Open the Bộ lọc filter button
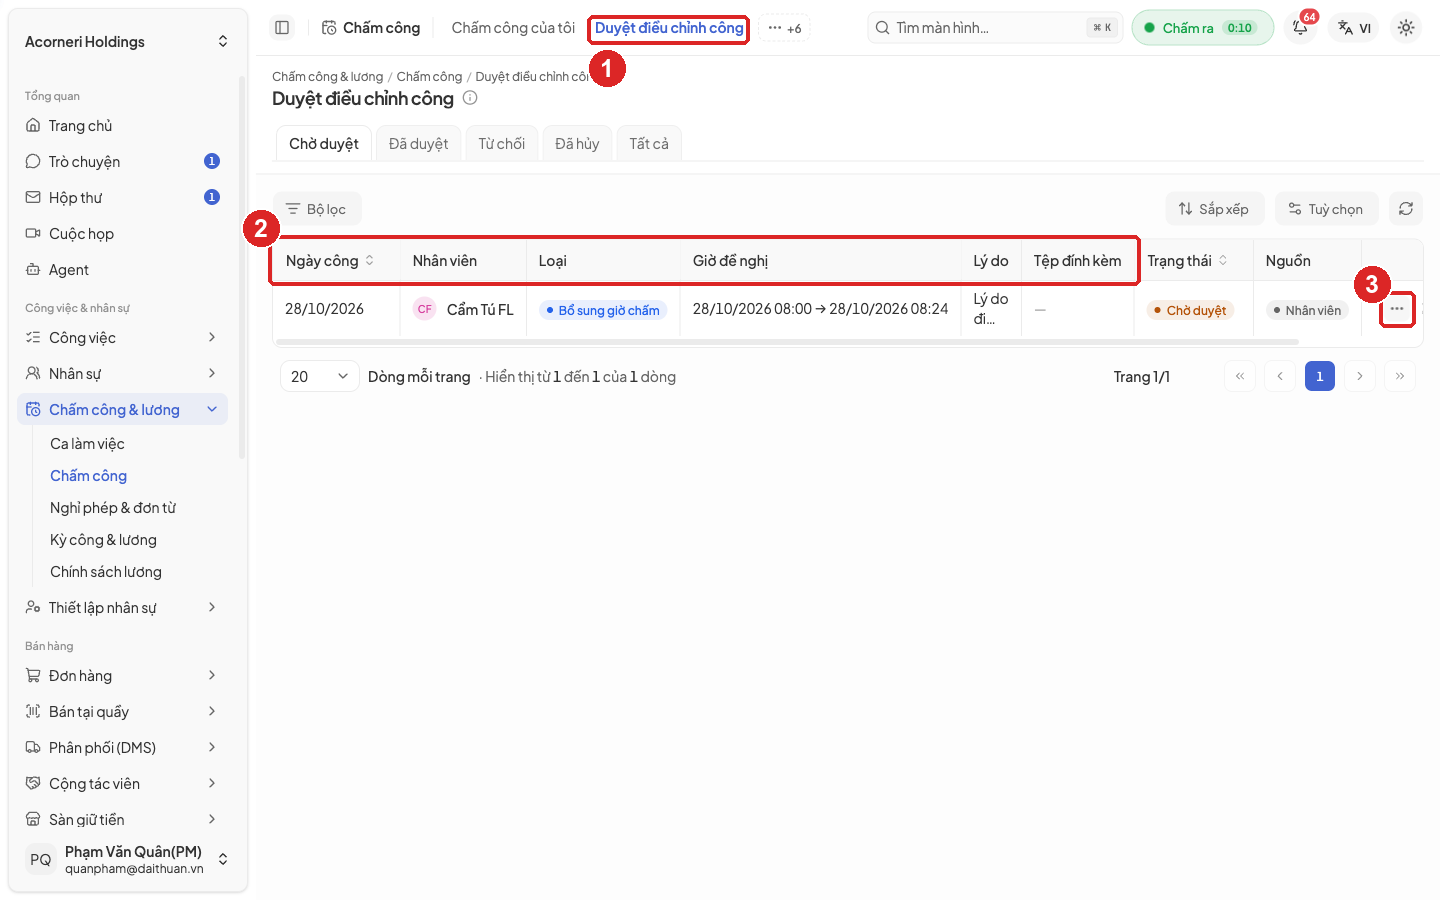The height and width of the screenshot is (900, 1440). point(317,209)
